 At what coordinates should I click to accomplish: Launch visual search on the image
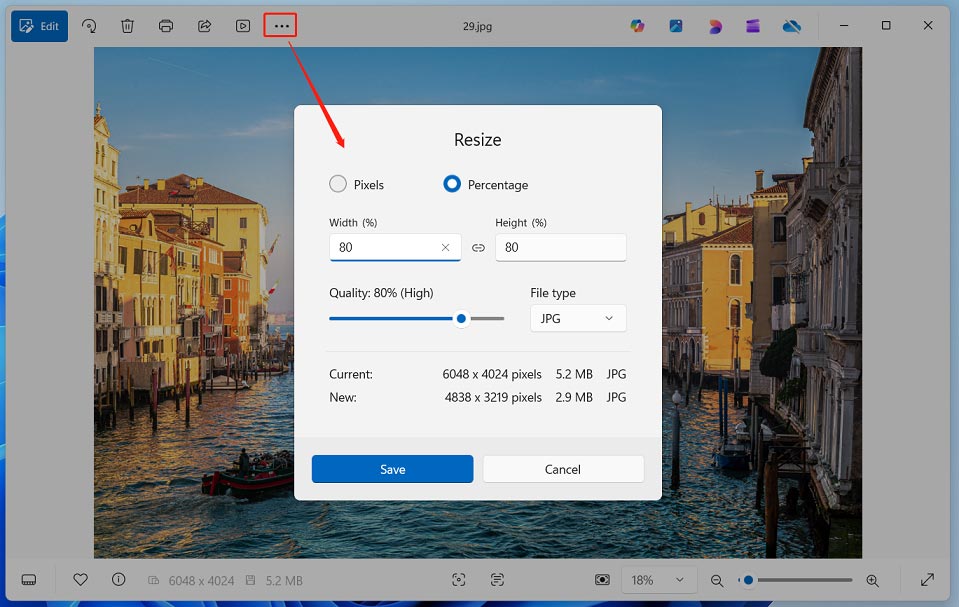point(458,580)
